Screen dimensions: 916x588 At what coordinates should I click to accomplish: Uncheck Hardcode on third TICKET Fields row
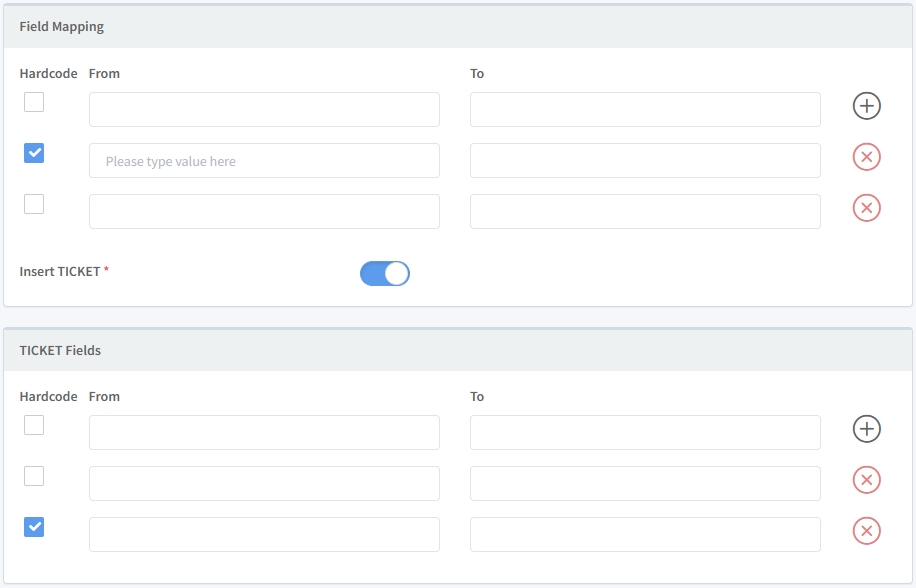point(34,526)
